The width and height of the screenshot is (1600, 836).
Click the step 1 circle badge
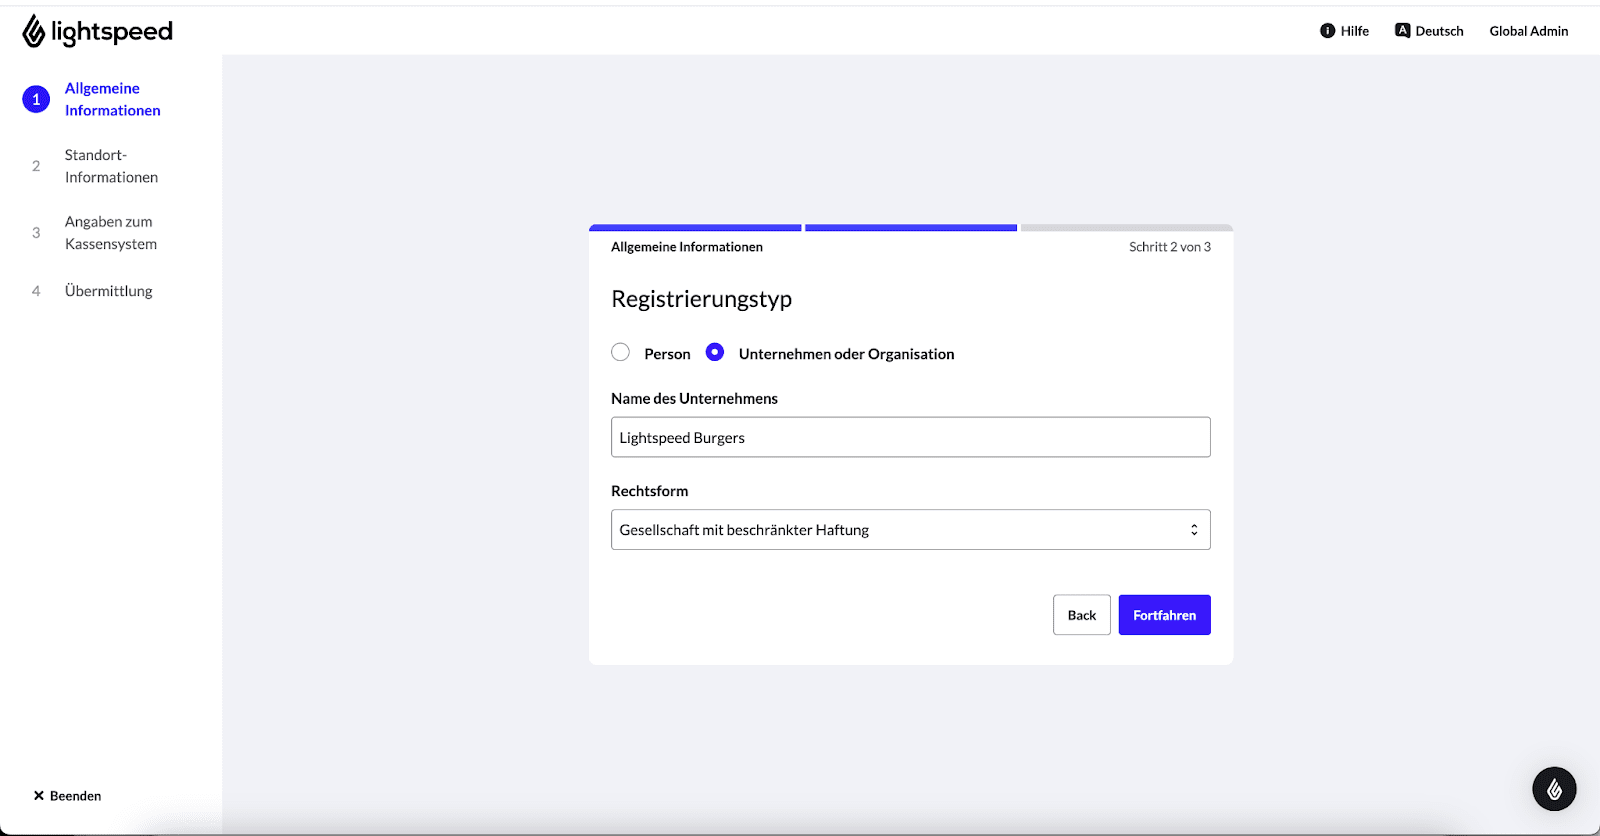[x=36, y=99]
